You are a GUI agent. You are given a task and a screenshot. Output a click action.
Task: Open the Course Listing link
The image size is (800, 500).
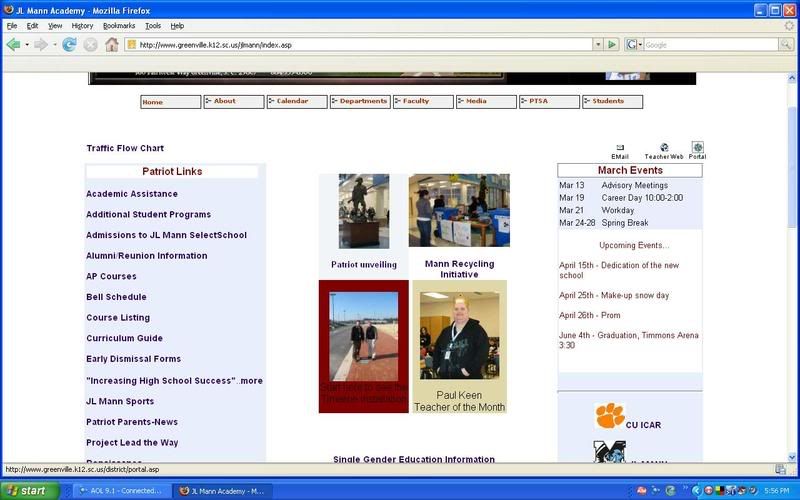pos(118,318)
